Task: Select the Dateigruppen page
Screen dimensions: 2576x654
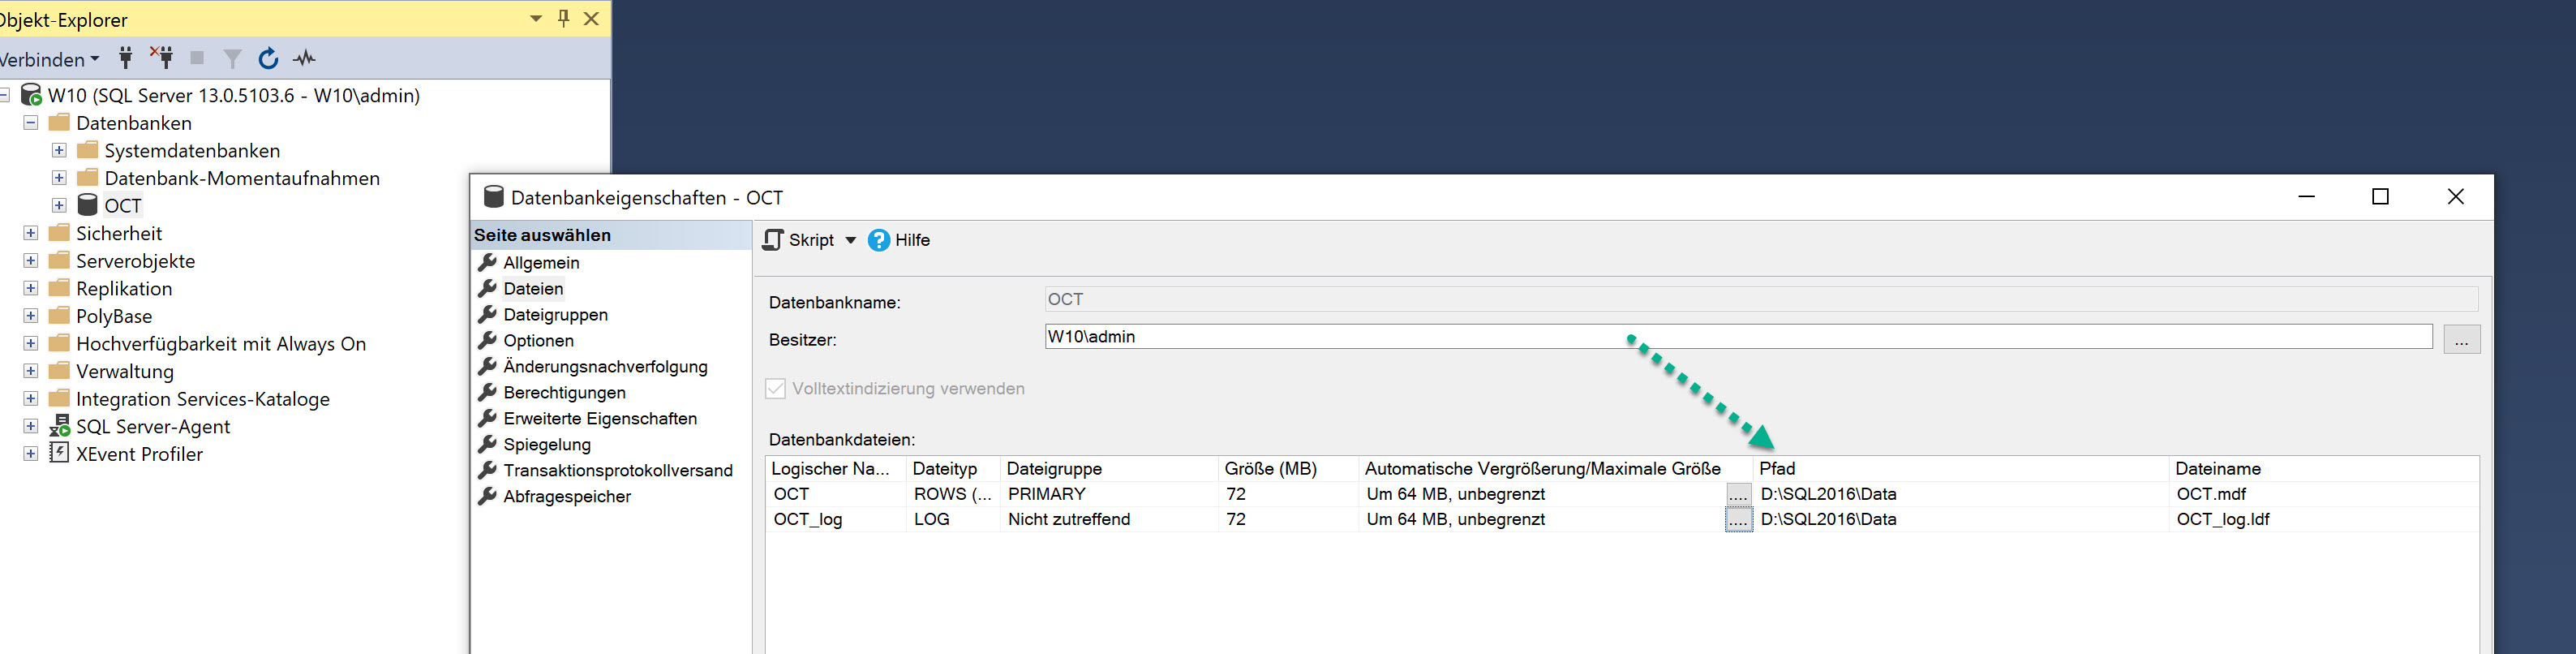Action: (x=555, y=315)
